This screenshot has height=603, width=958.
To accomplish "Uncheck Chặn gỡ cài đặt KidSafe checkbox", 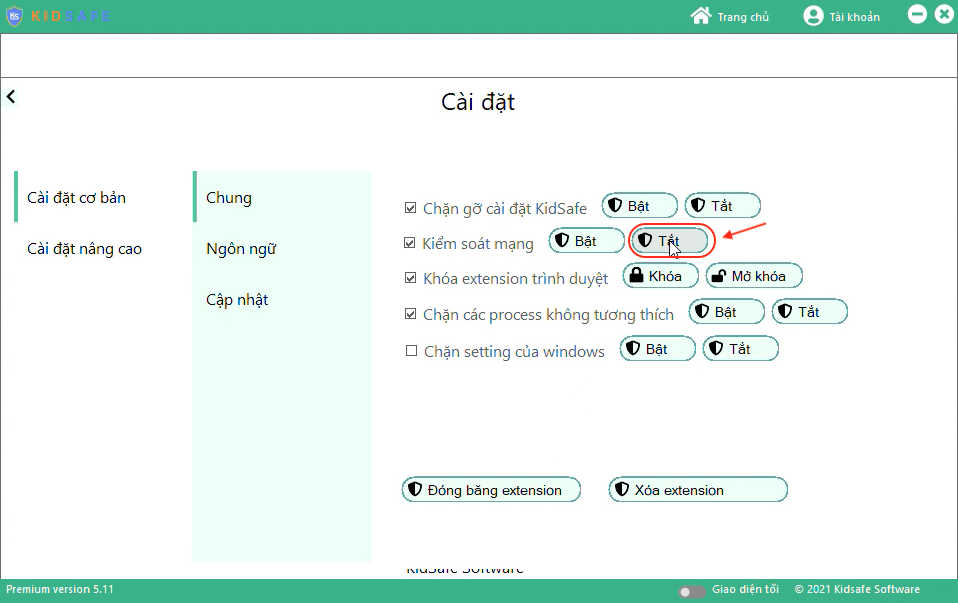I will [410, 208].
